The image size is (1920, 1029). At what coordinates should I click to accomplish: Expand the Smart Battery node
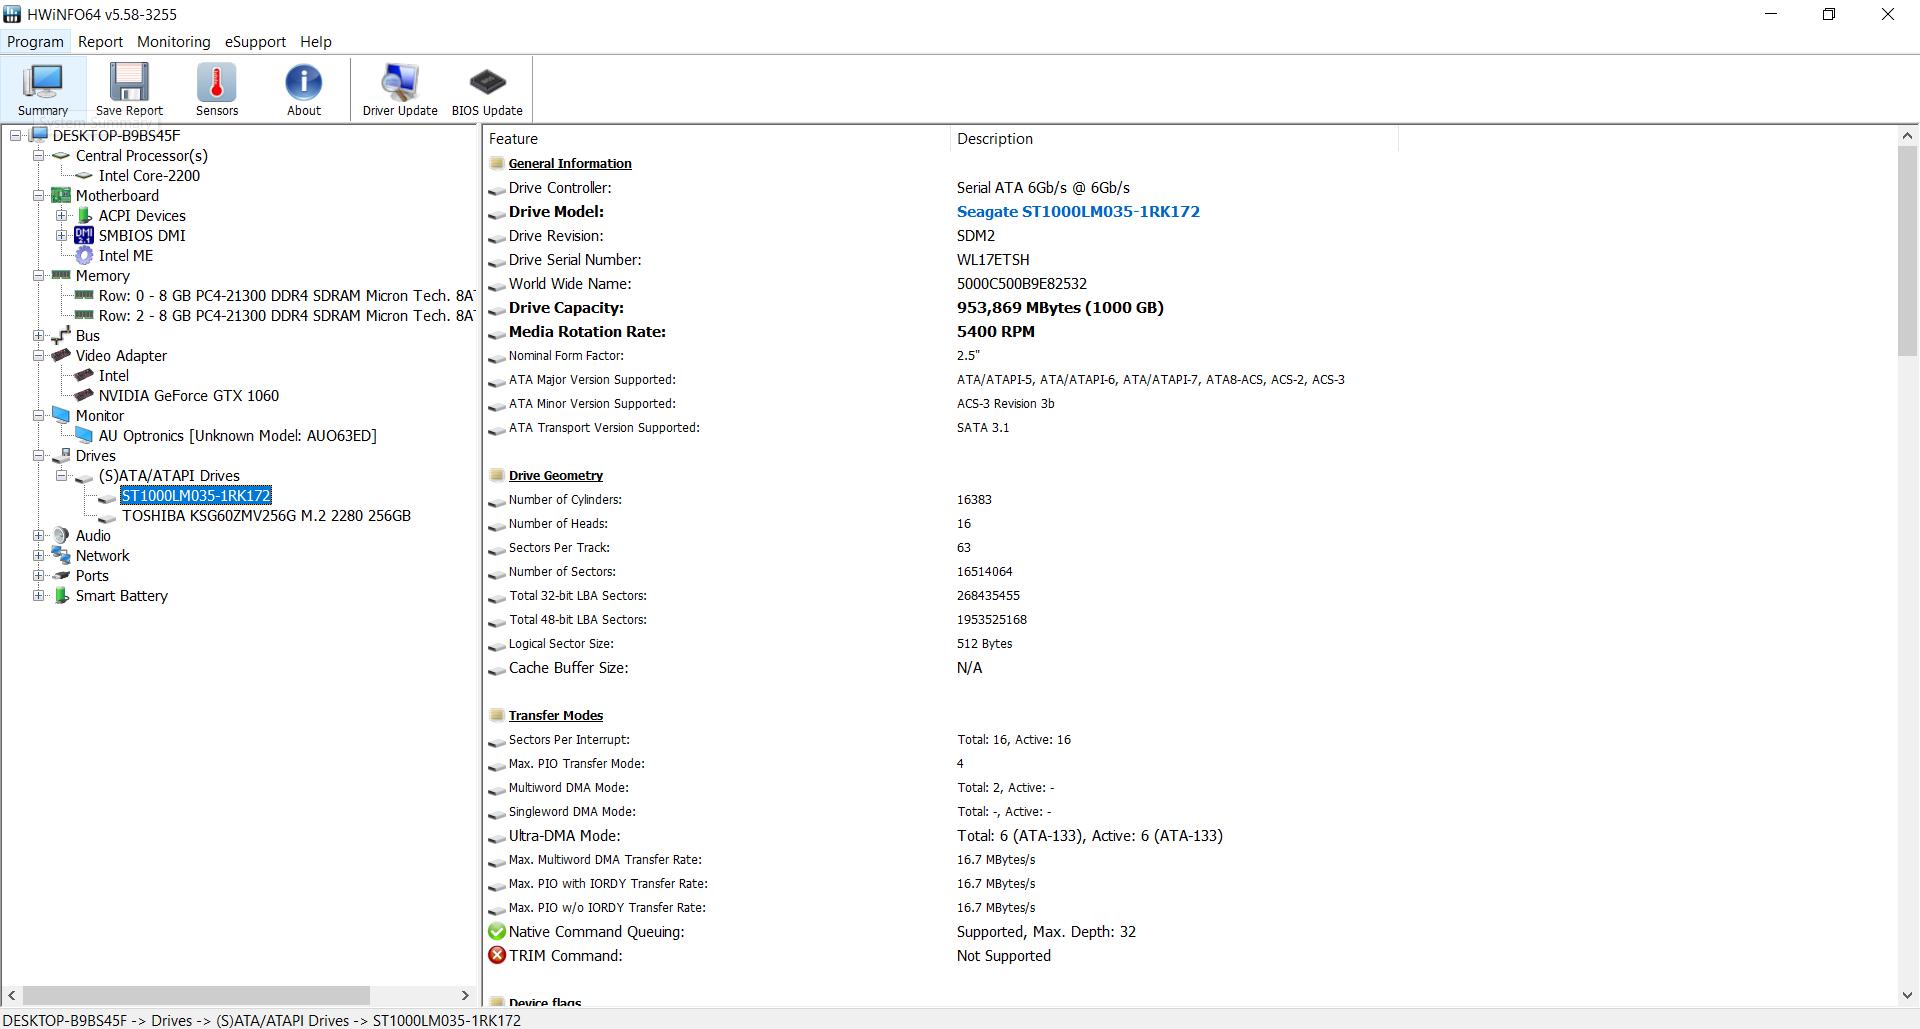click(38, 595)
